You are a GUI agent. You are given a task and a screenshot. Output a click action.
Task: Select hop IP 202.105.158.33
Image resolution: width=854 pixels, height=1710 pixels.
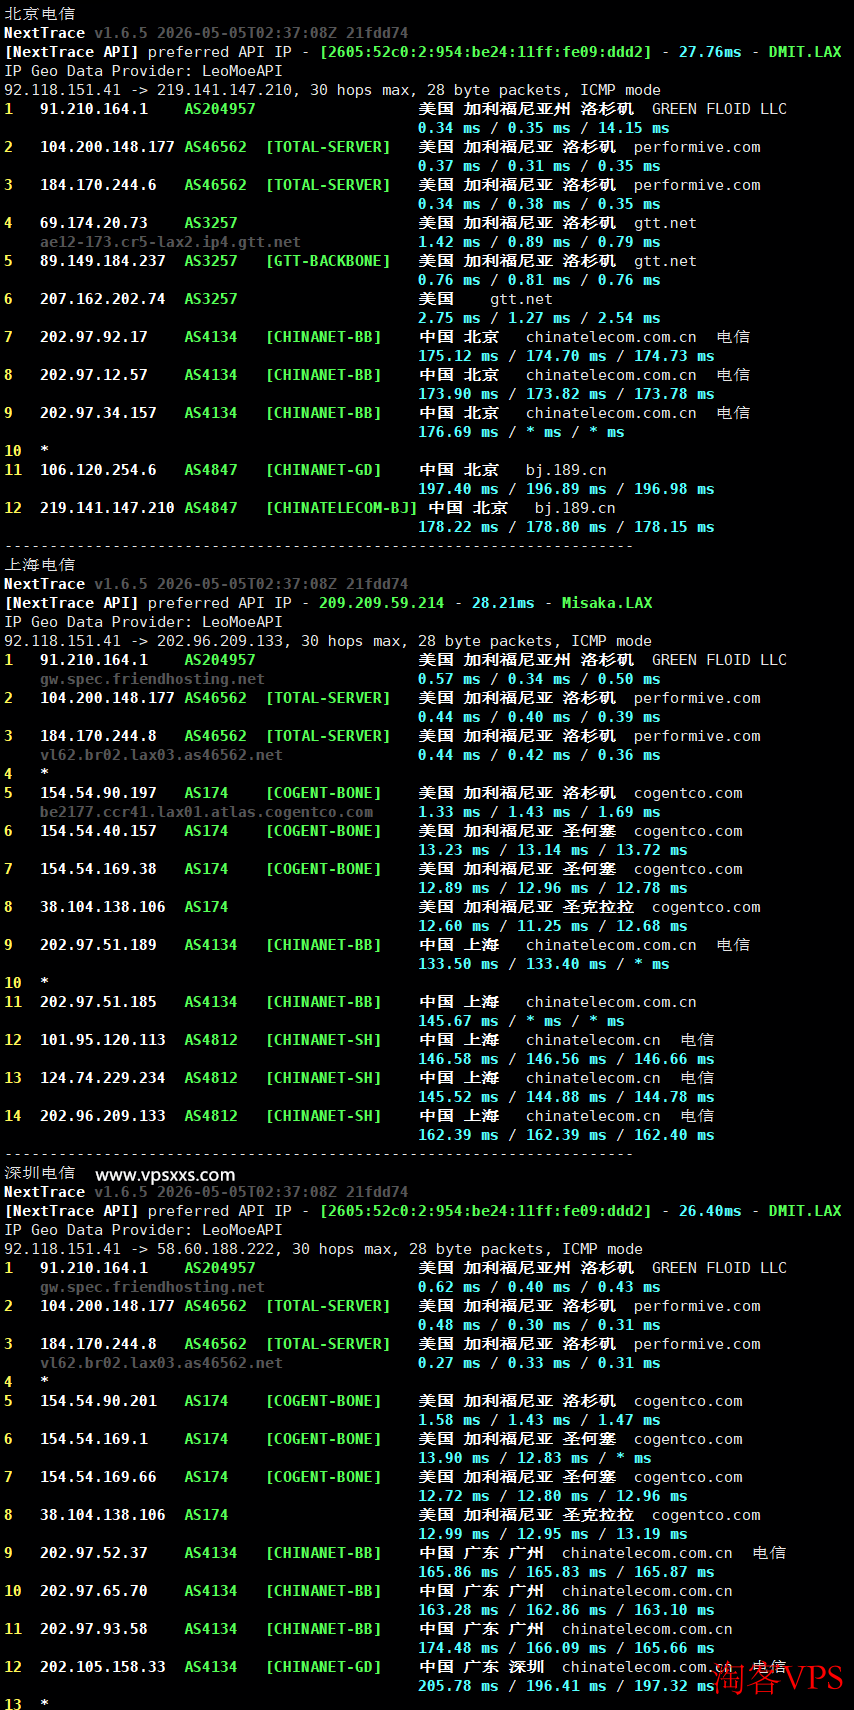pyautogui.click(x=103, y=1667)
